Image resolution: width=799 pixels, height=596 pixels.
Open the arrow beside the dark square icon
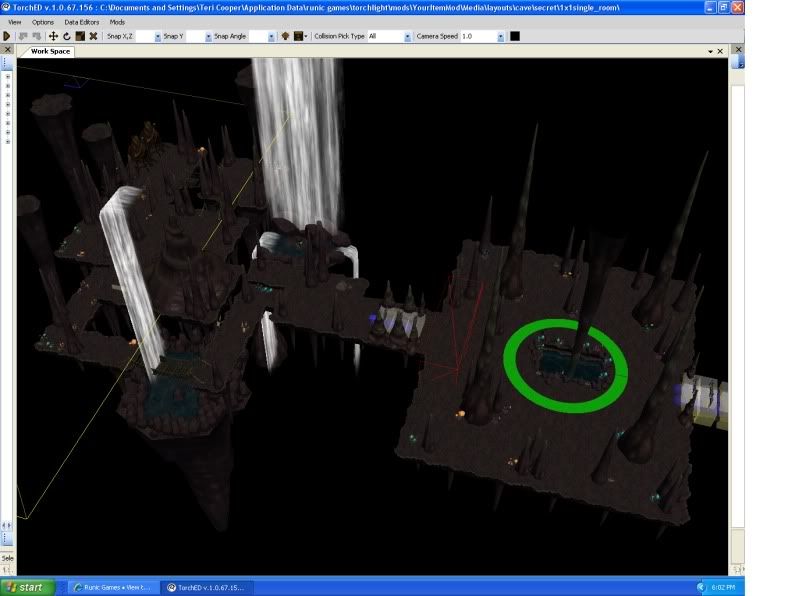click(x=306, y=36)
